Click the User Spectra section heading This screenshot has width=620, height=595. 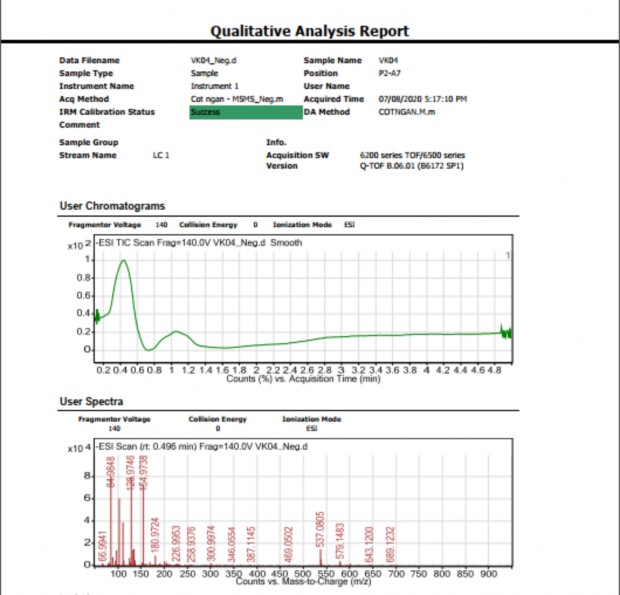click(x=93, y=401)
